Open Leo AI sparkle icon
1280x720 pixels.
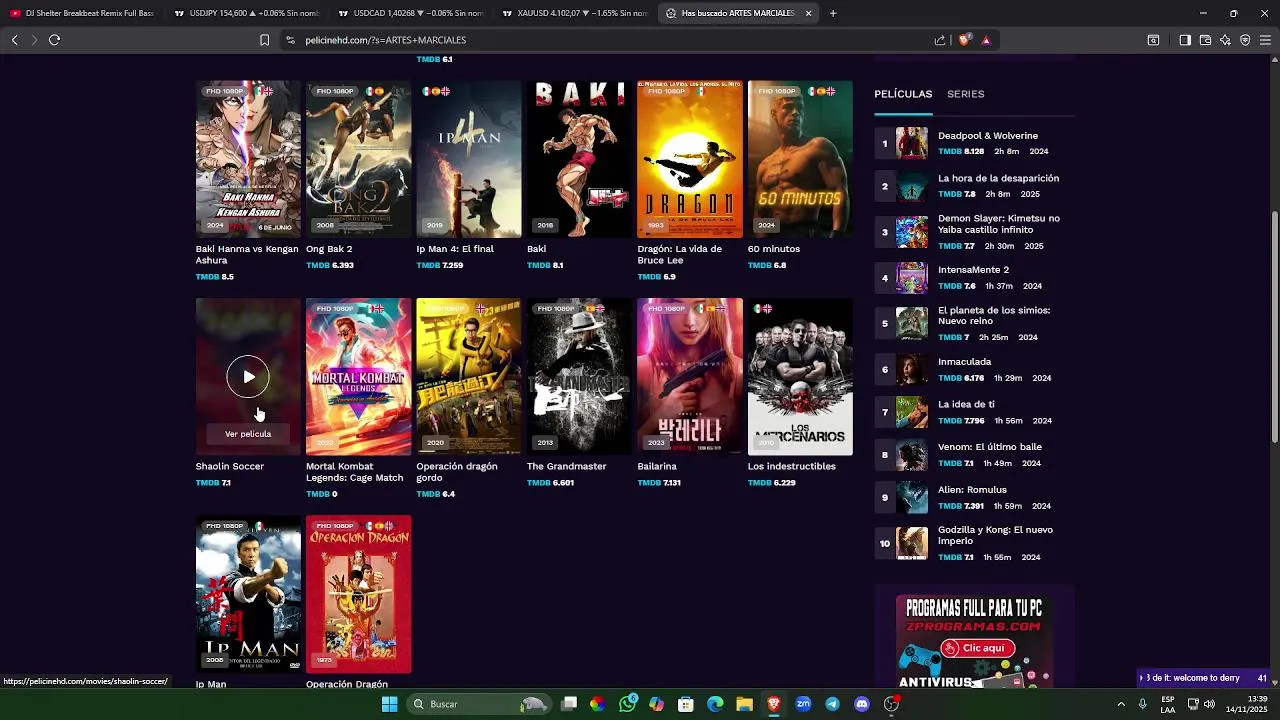1225,40
